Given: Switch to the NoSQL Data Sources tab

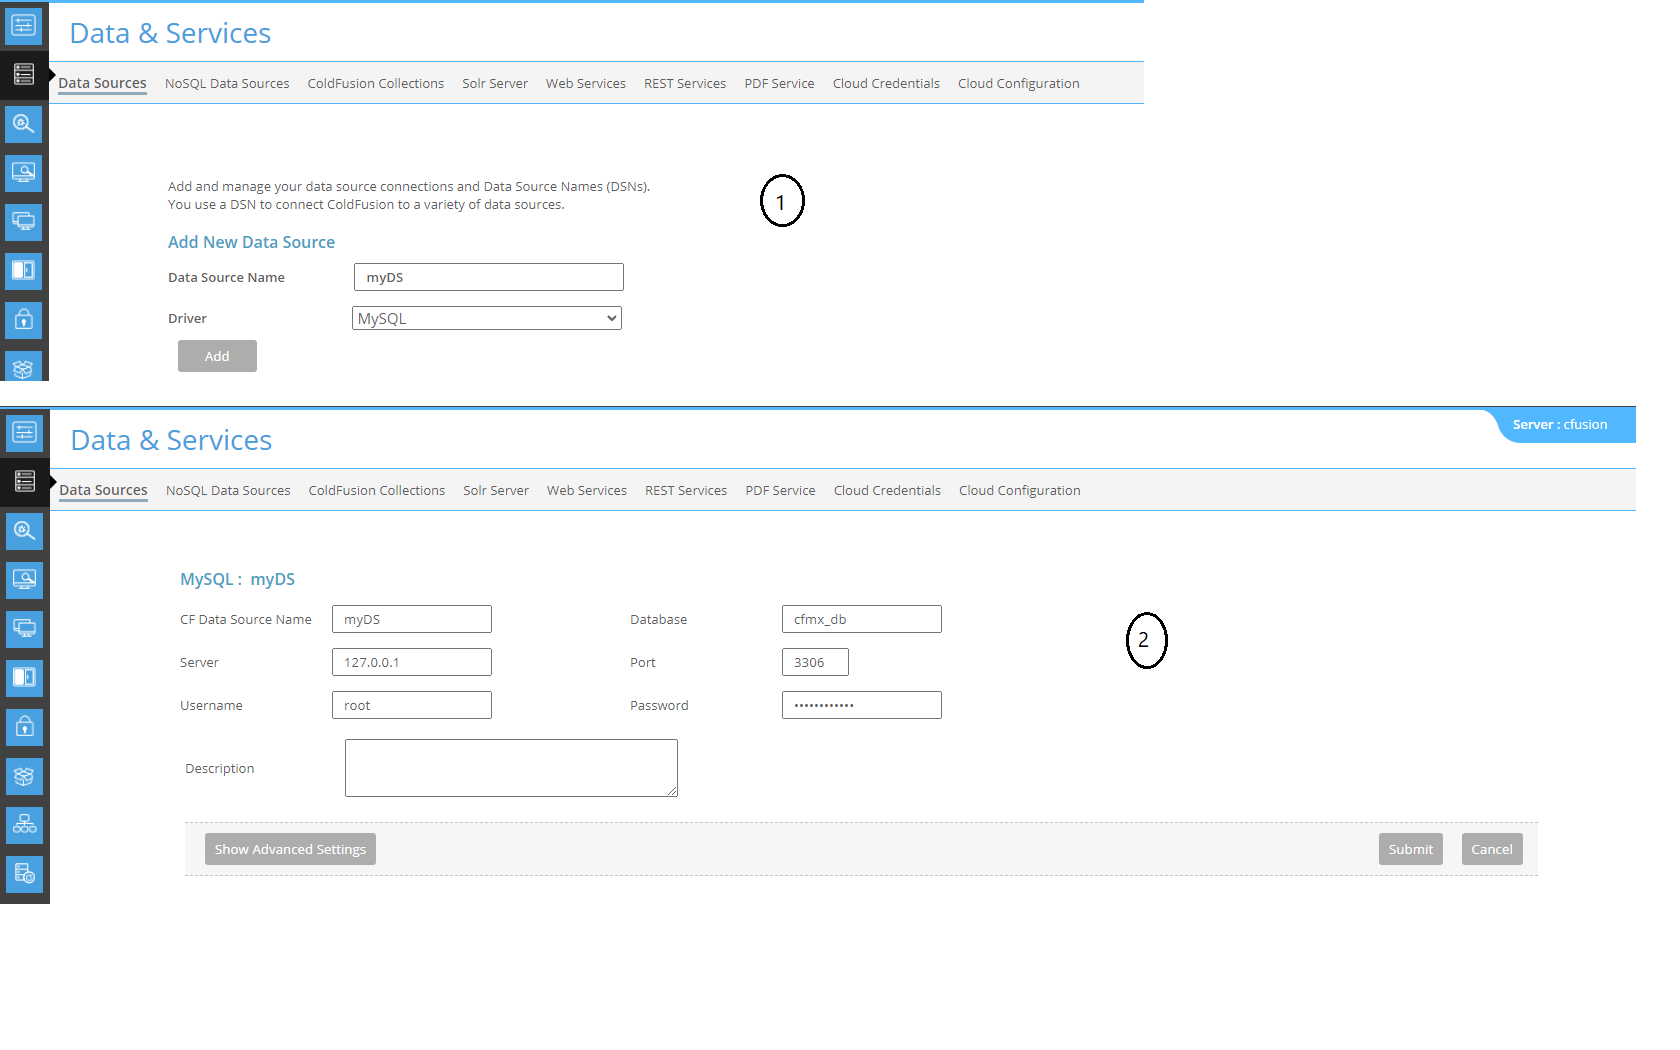Looking at the screenshot, I should 227,490.
